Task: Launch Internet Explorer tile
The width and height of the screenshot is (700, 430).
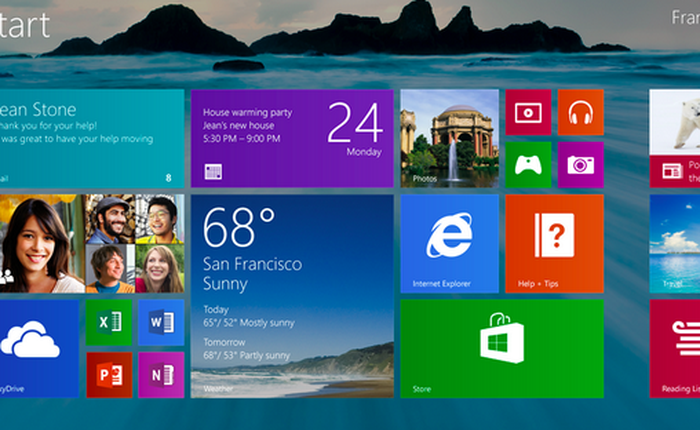Action: 450,244
